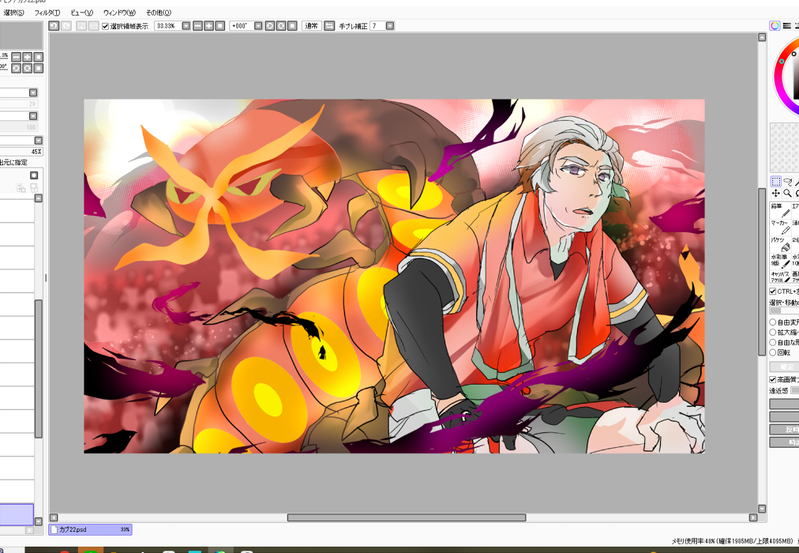Select the 回転 radio option
This screenshot has width=799, height=553.
point(773,353)
